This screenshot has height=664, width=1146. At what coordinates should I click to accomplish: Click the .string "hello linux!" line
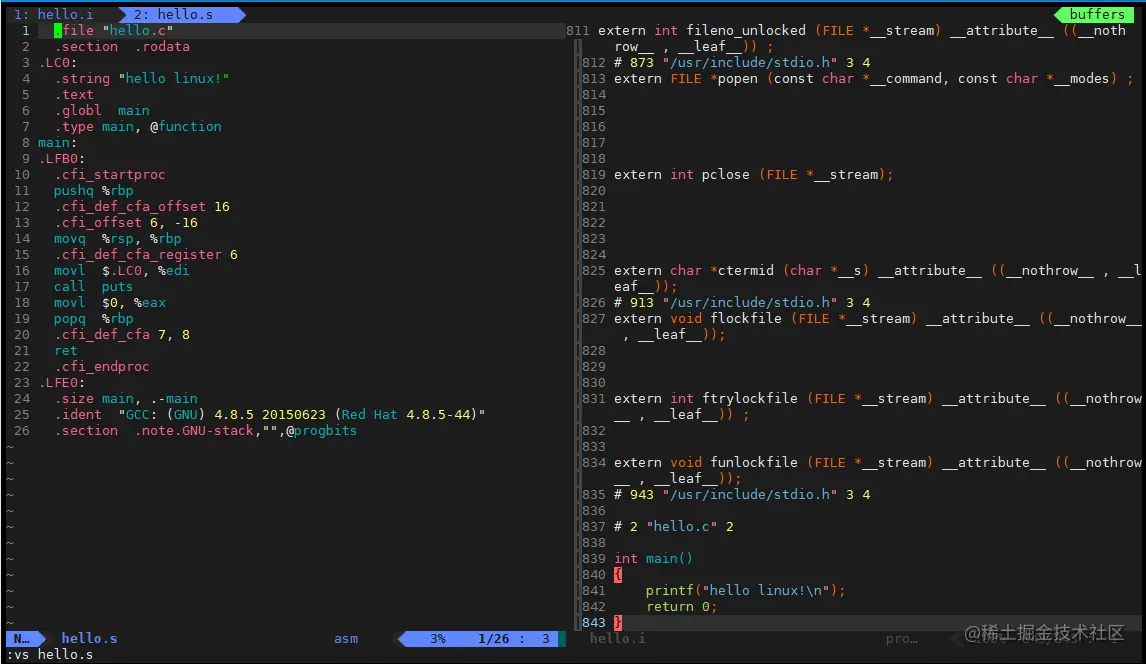coord(142,78)
